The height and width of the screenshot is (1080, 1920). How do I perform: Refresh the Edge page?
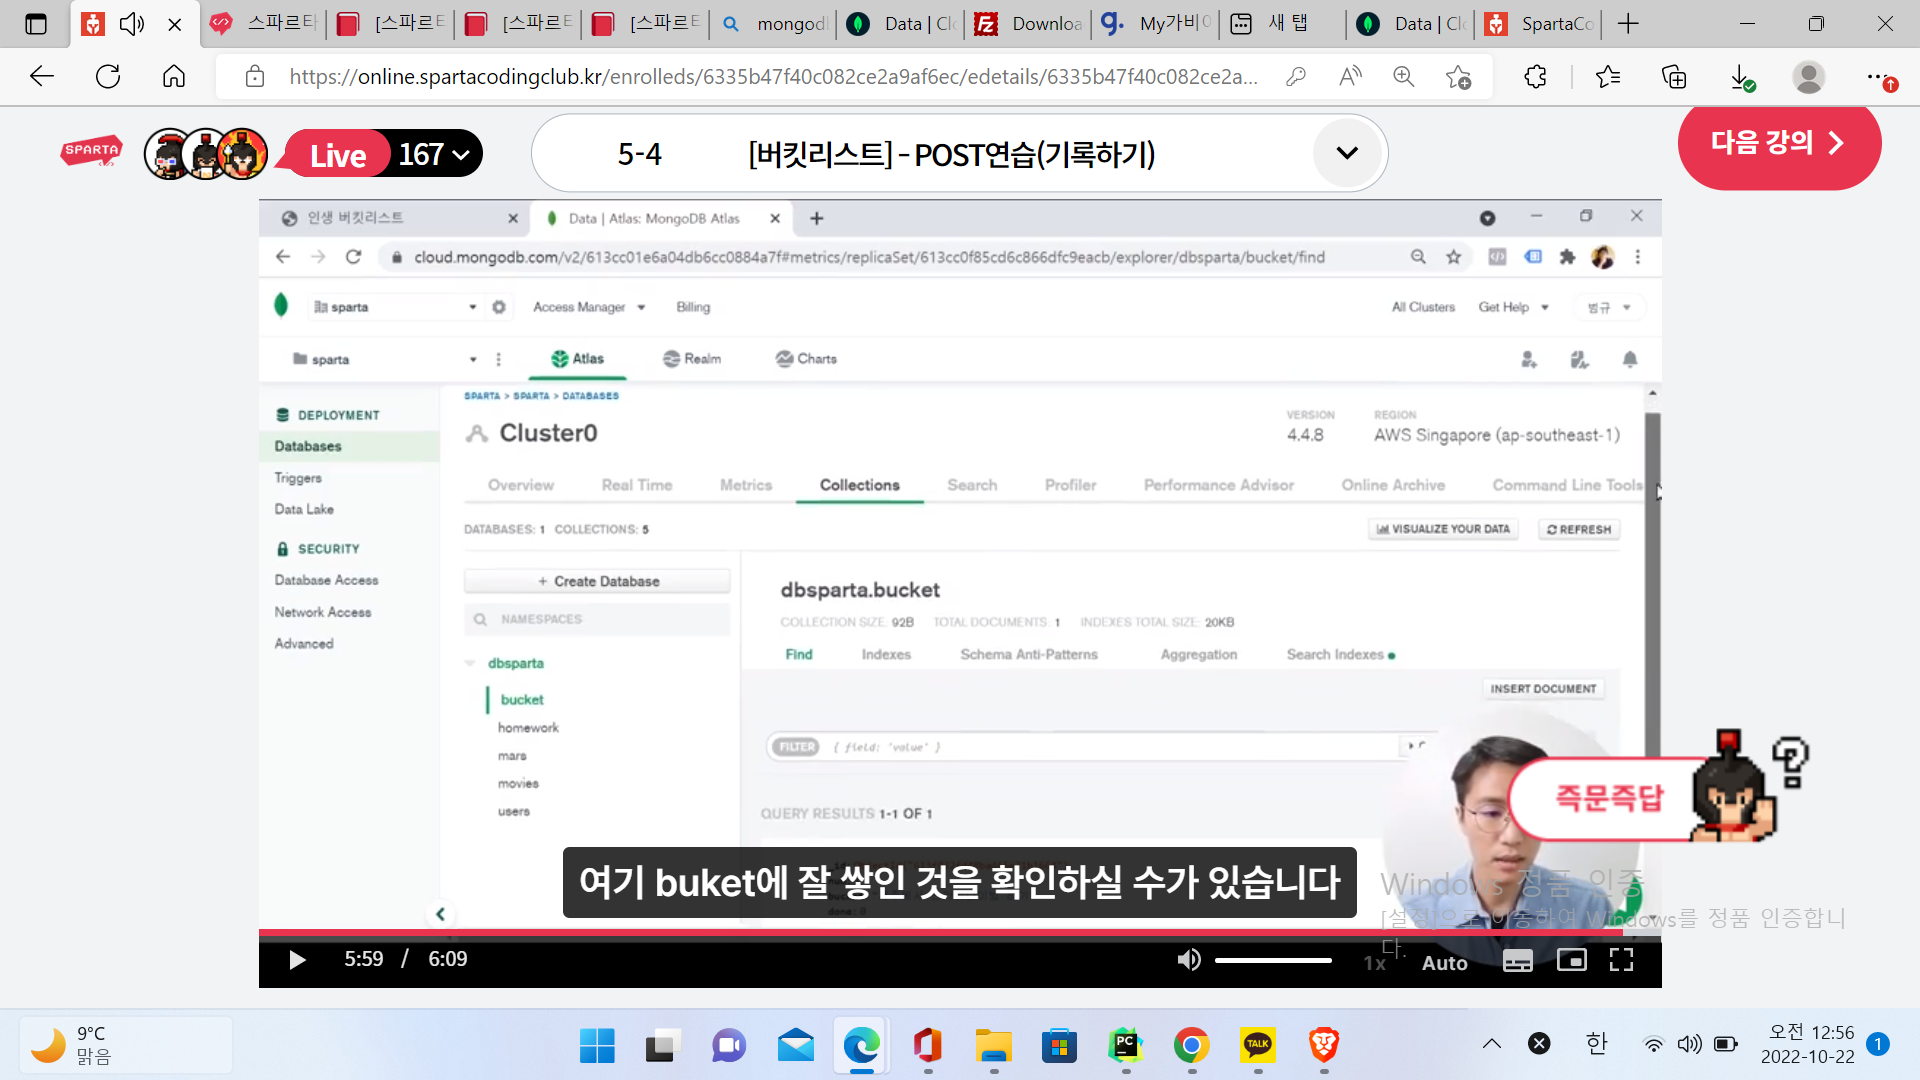108,76
